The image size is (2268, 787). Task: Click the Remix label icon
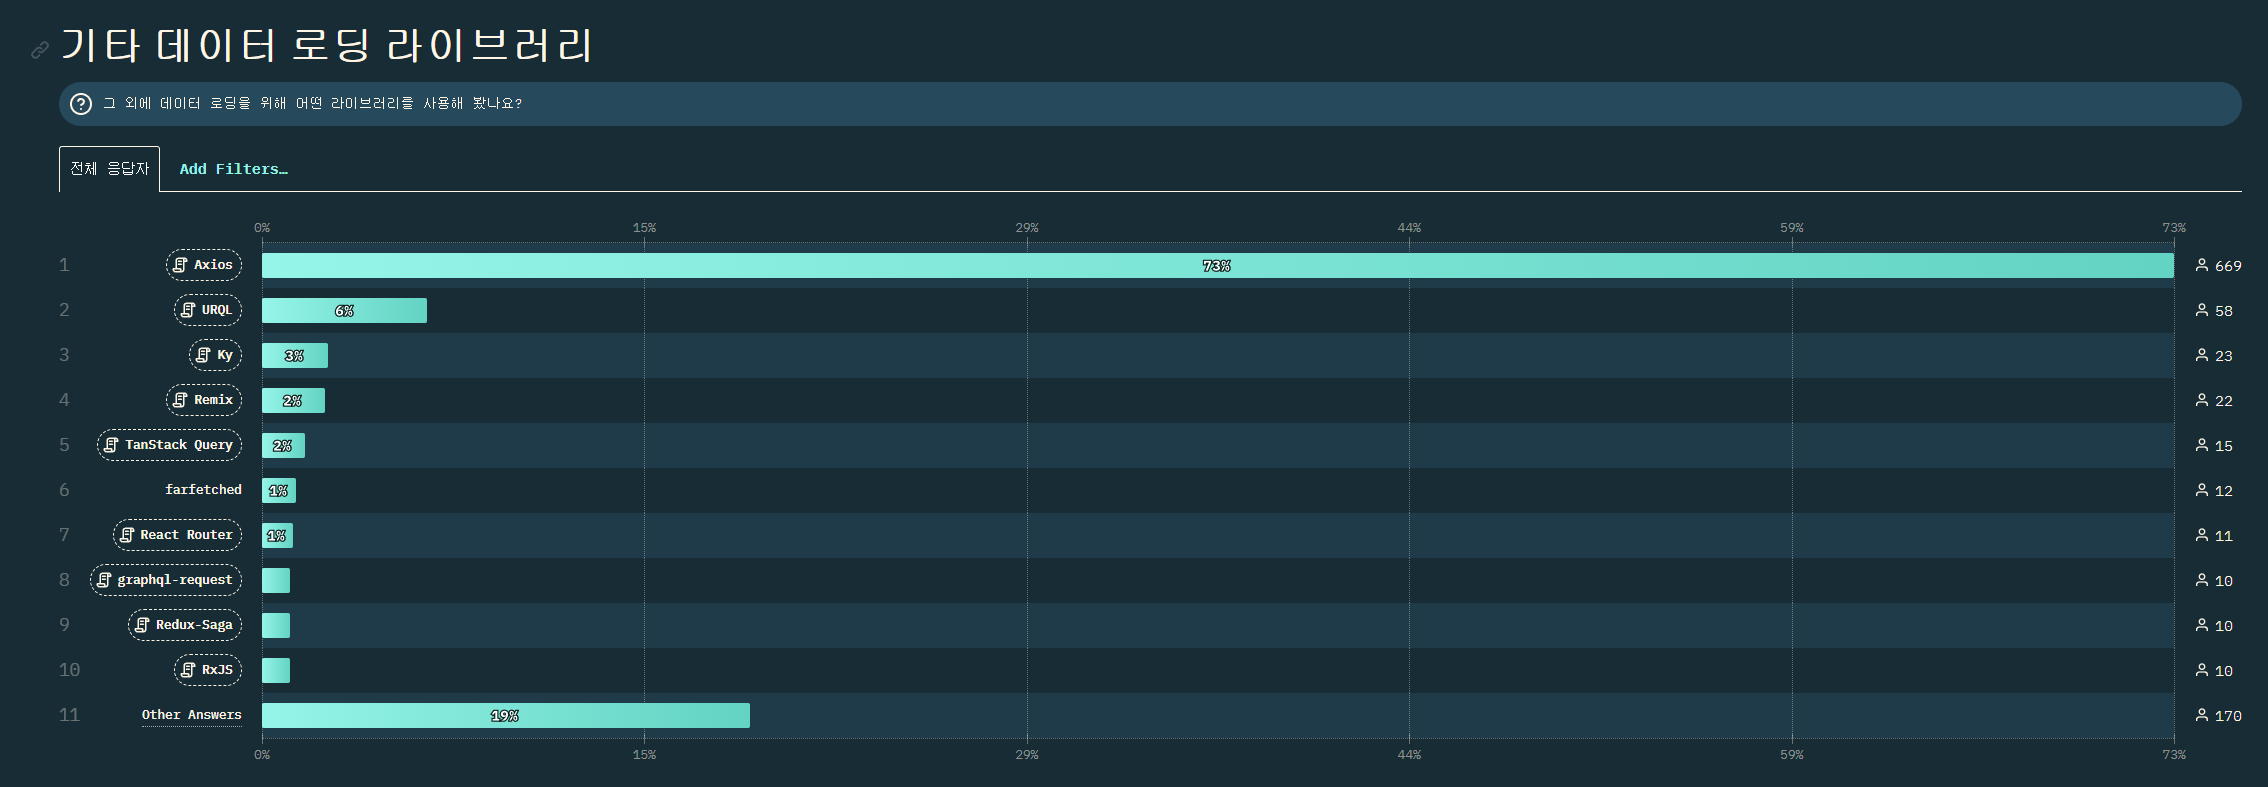pos(180,400)
